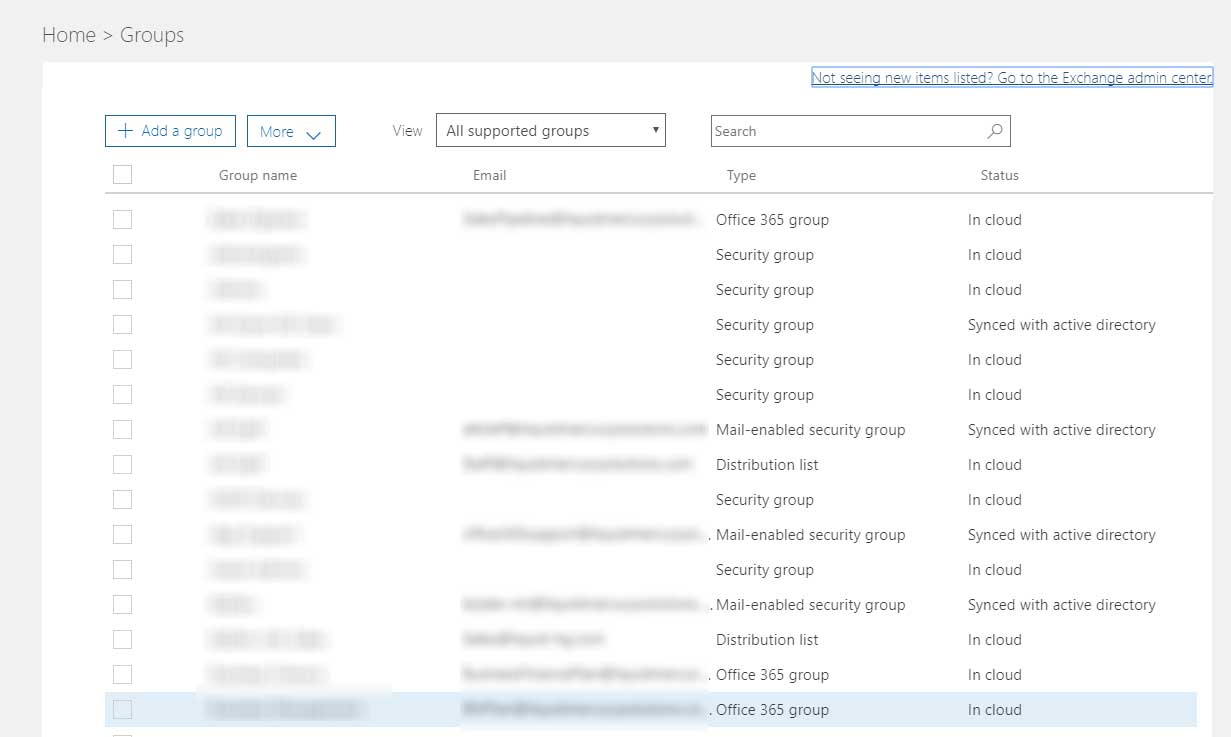
Task: Select the checkbox on the highlighted bottom row
Action: pyautogui.click(x=122, y=710)
